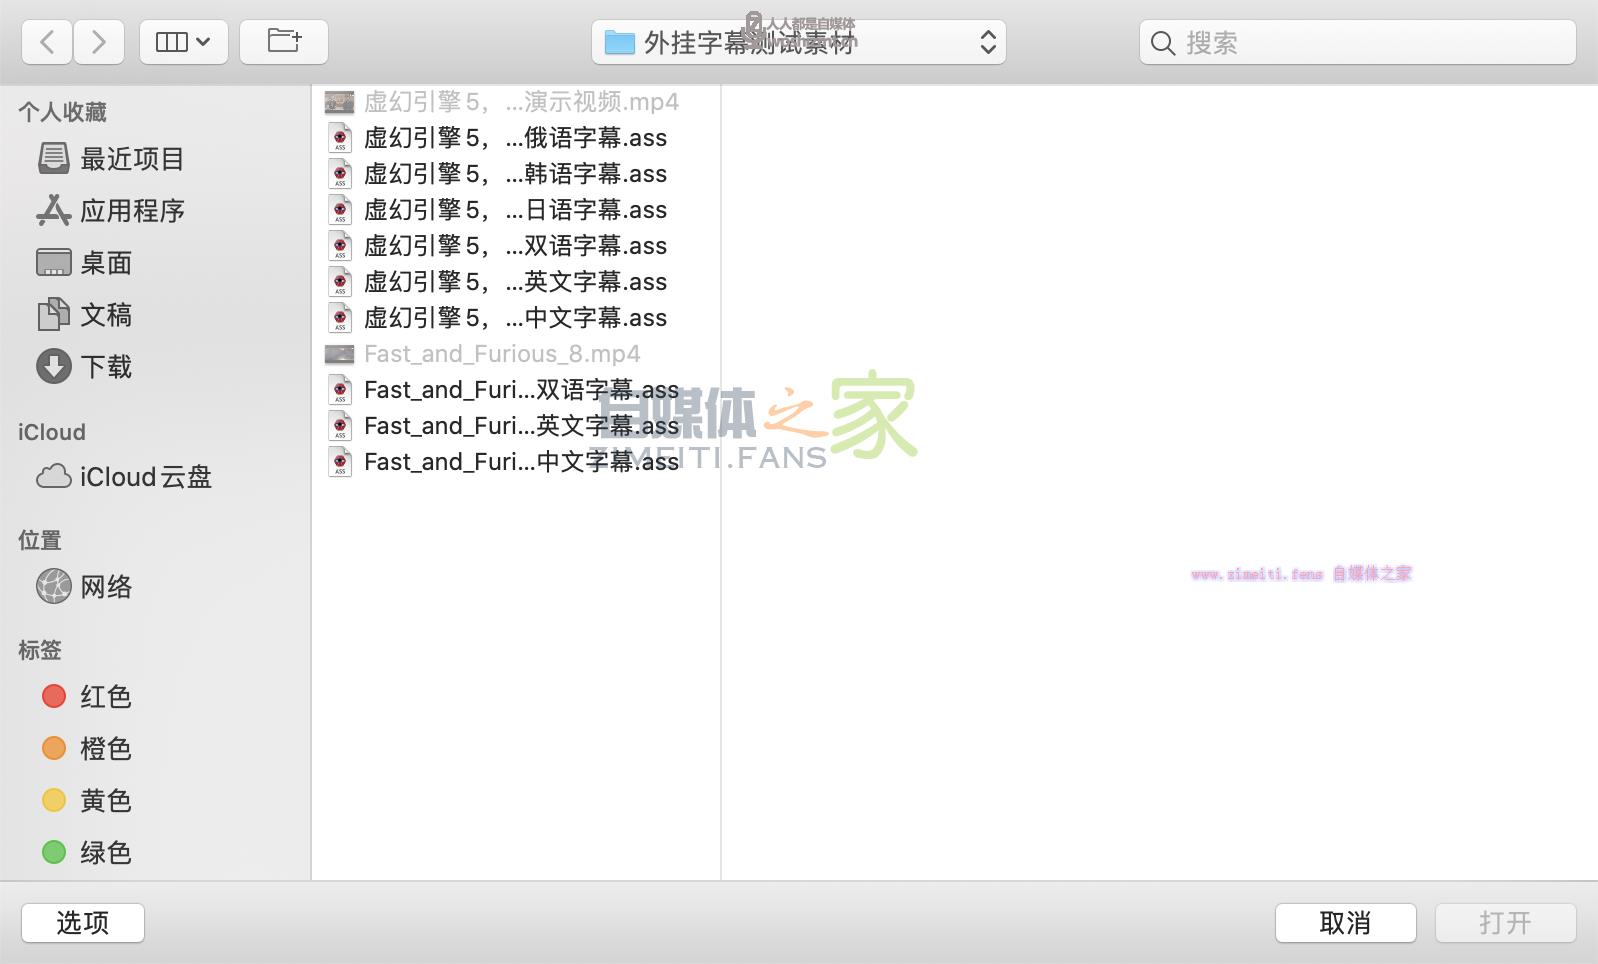Image resolution: width=1598 pixels, height=964 pixels.
Task: Click the 俄语字幕.ass file icon
Action: (x=340, y=138)
